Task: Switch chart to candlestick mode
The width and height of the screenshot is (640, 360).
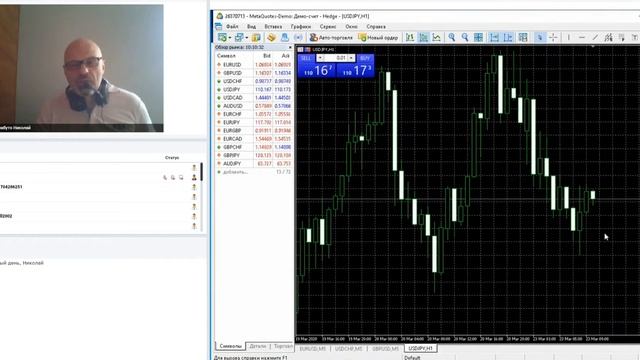Action: pyautogui.click(x=423, y=38)
